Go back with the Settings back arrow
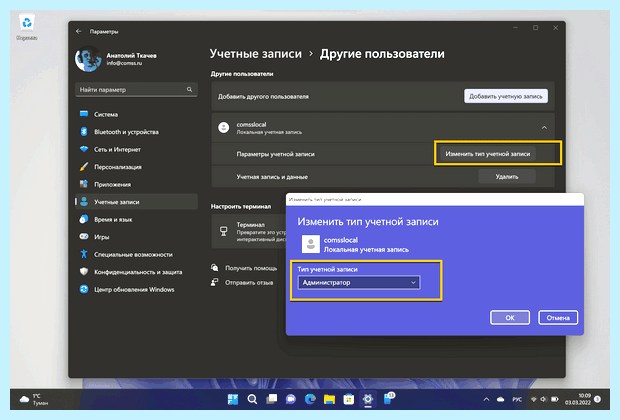This screenshot has width=620, height=420. tap(79, 31)
